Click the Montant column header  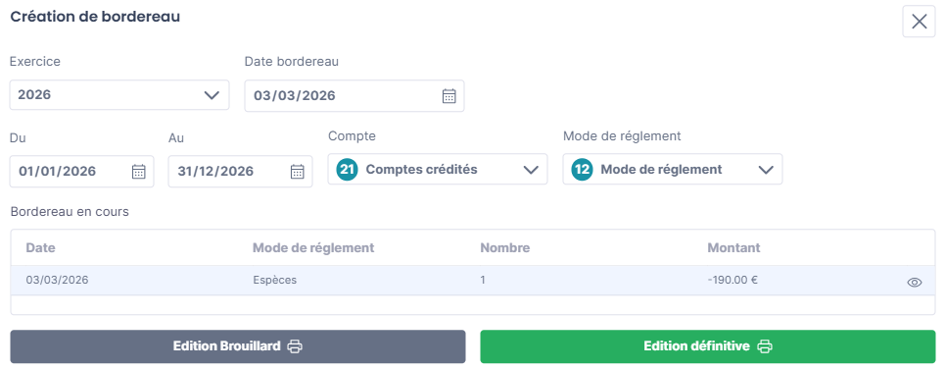(734, 248)
